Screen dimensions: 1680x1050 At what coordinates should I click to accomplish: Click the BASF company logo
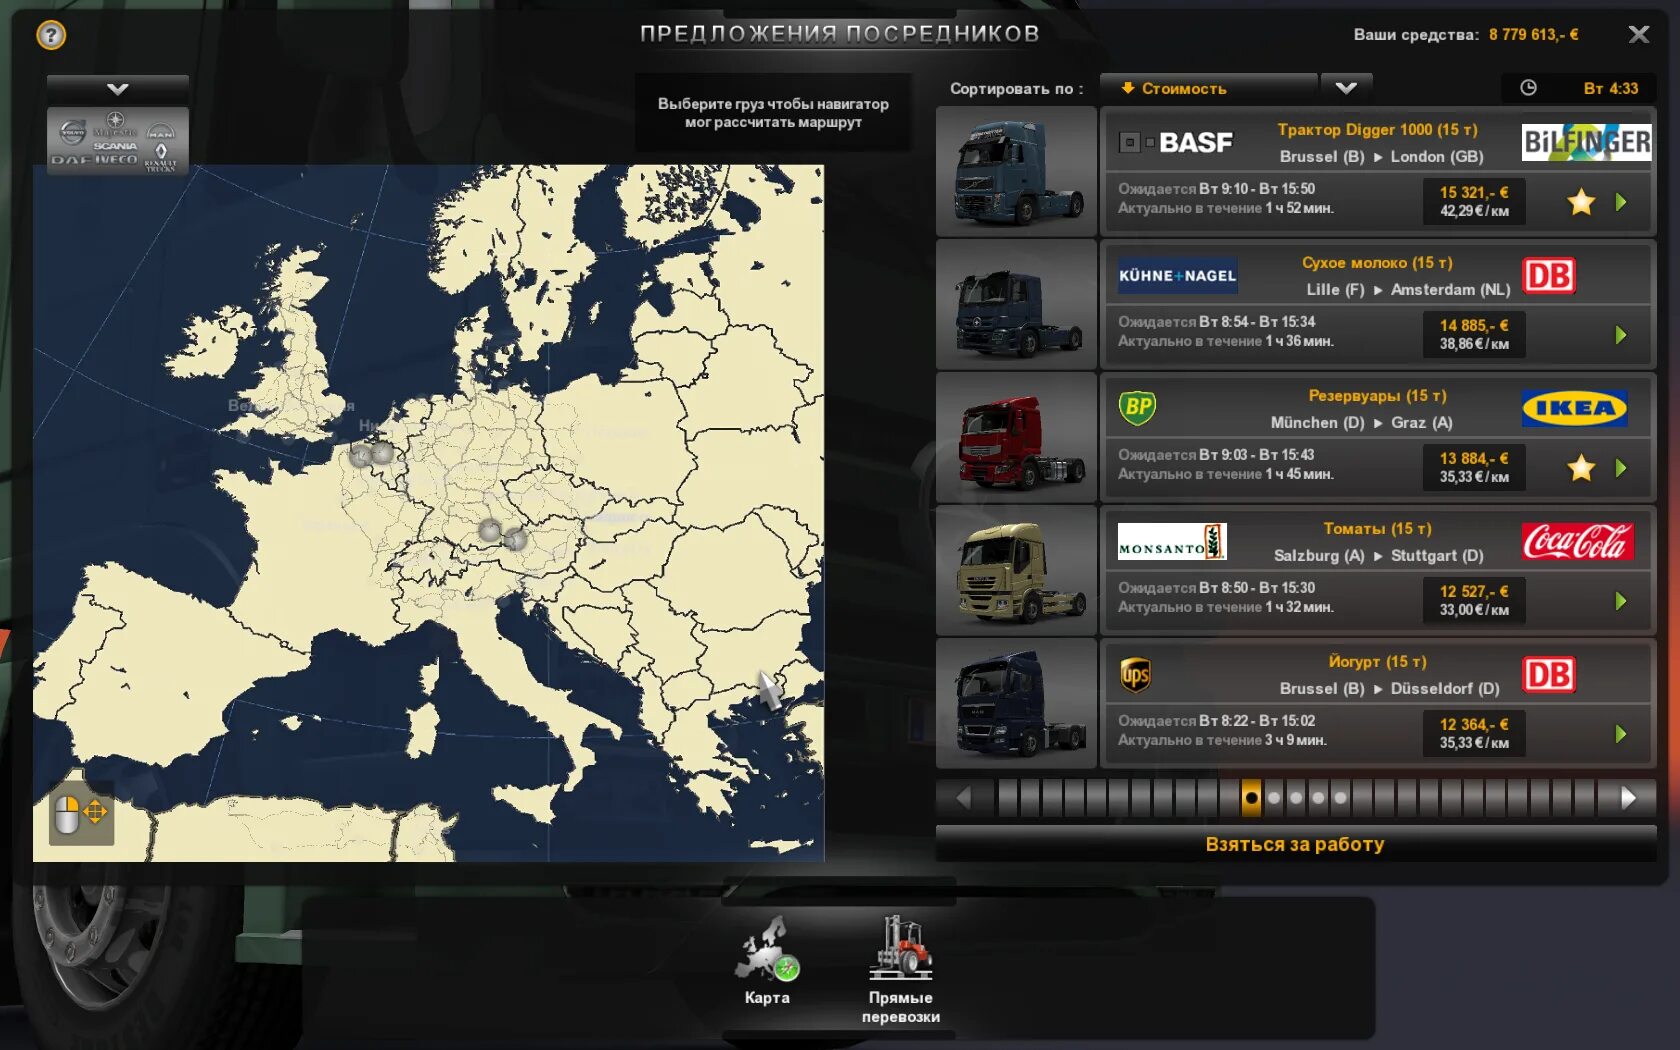(x=1176, y=143)
